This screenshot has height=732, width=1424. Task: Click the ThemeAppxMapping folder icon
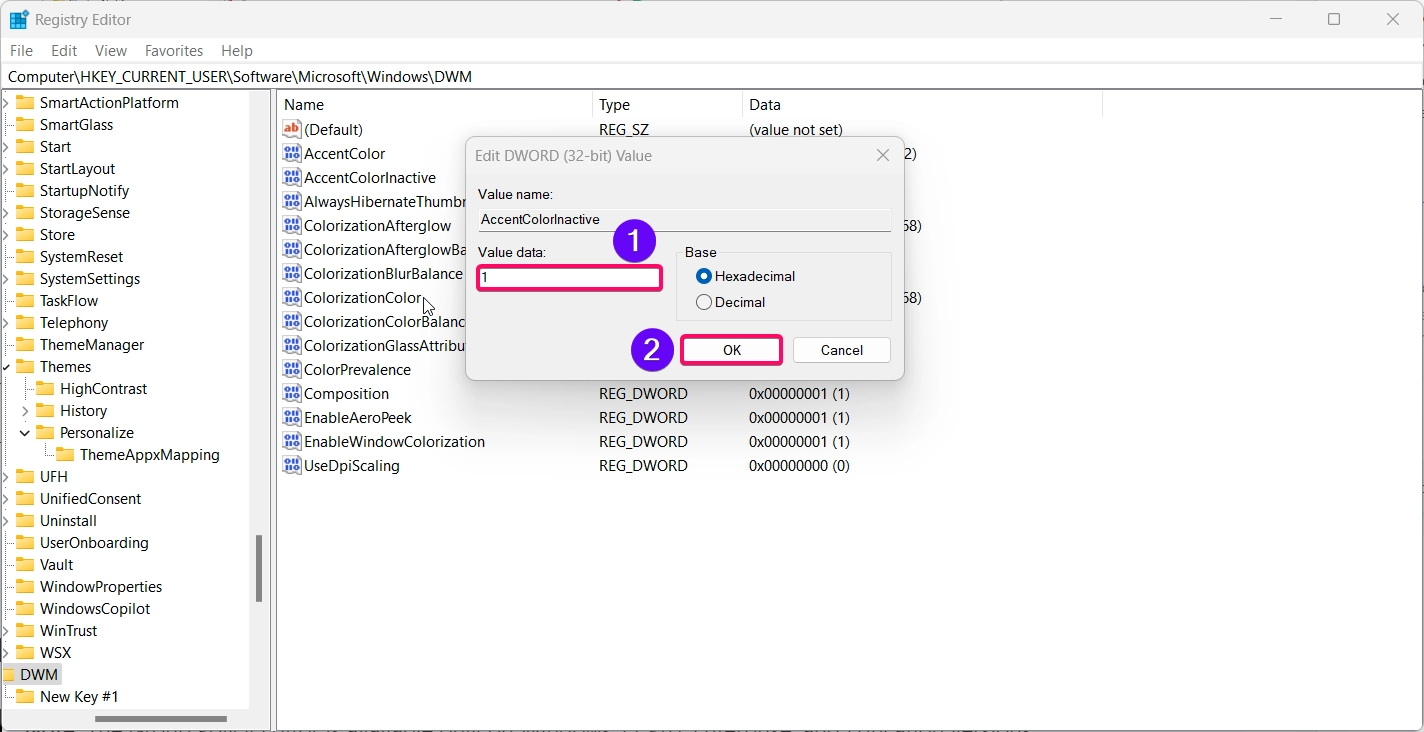pyautogui.click(x=65, y=454)
